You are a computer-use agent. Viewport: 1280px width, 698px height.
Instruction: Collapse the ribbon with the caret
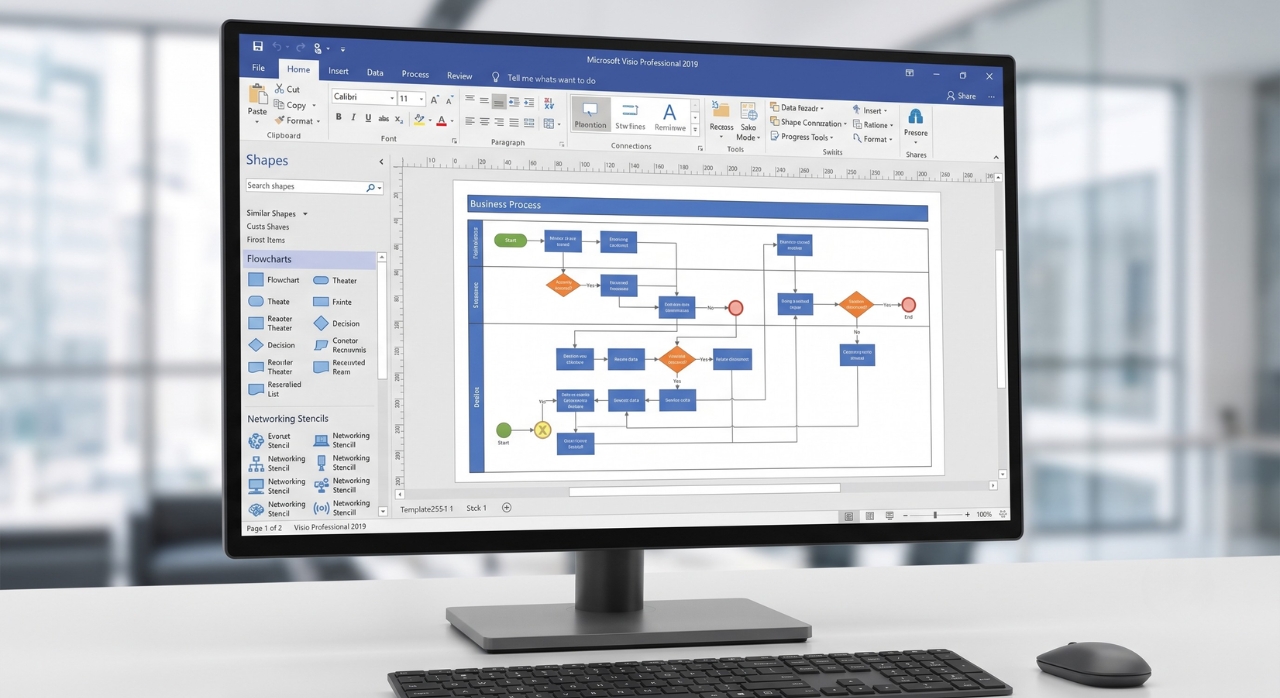point(996,157)
